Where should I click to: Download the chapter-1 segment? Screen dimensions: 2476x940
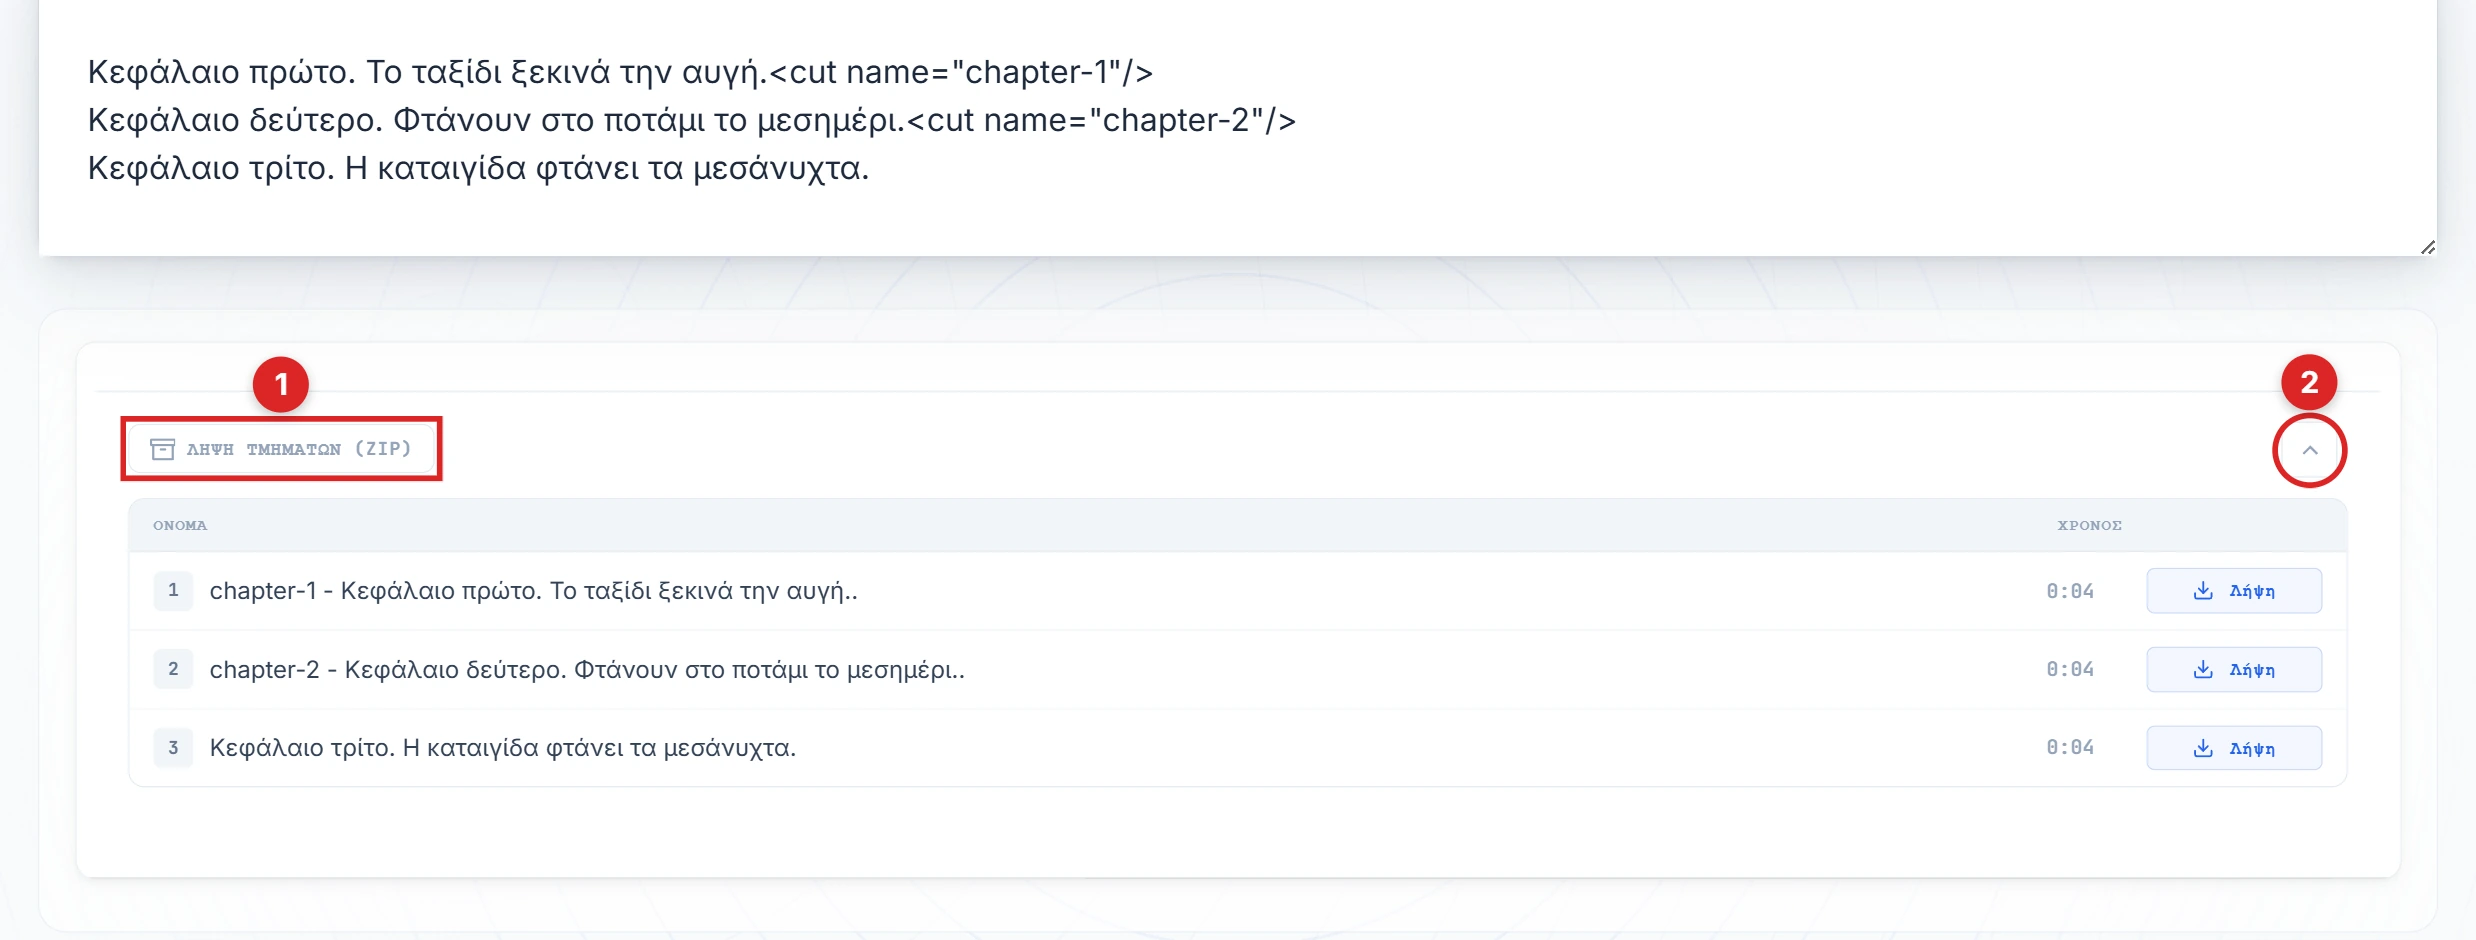[2233, 591]
